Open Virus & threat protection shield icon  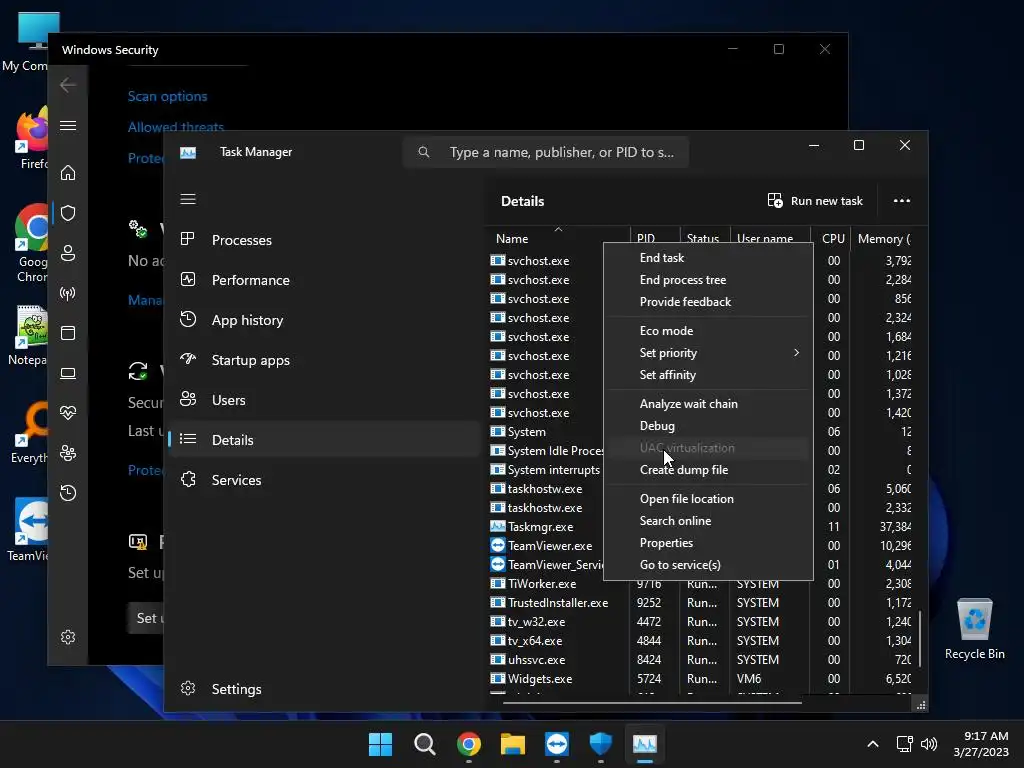[68, 213]
